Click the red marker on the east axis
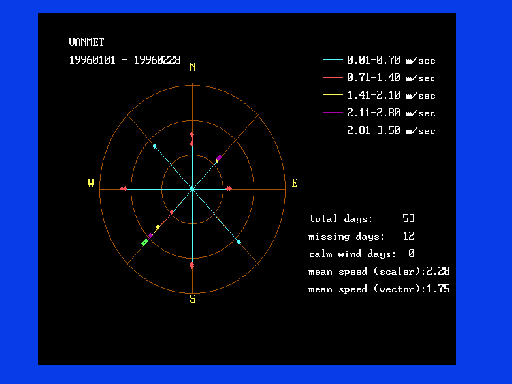The image size is (512, 384). click(229, 189)
